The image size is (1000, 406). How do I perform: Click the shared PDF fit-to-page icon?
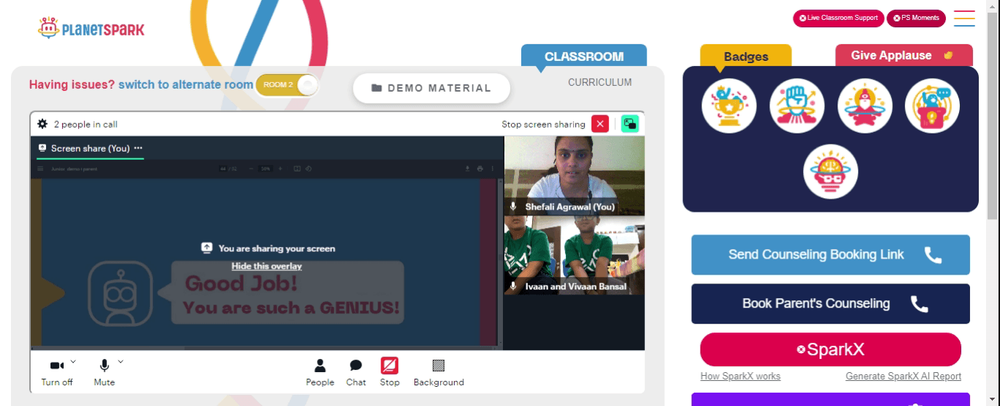[x=297, y=169]
